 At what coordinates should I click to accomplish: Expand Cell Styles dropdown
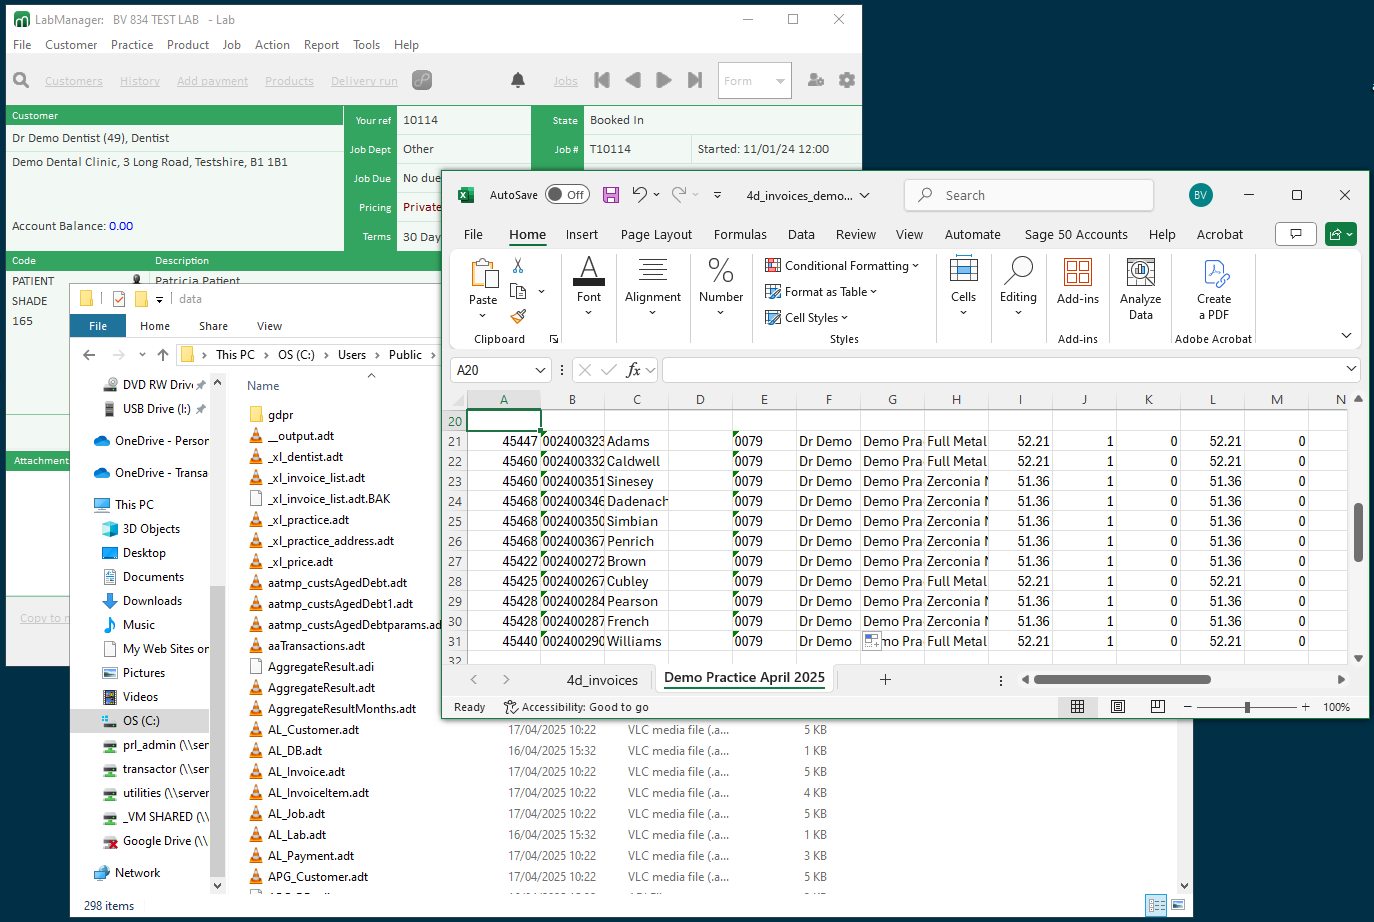(806, 318)
